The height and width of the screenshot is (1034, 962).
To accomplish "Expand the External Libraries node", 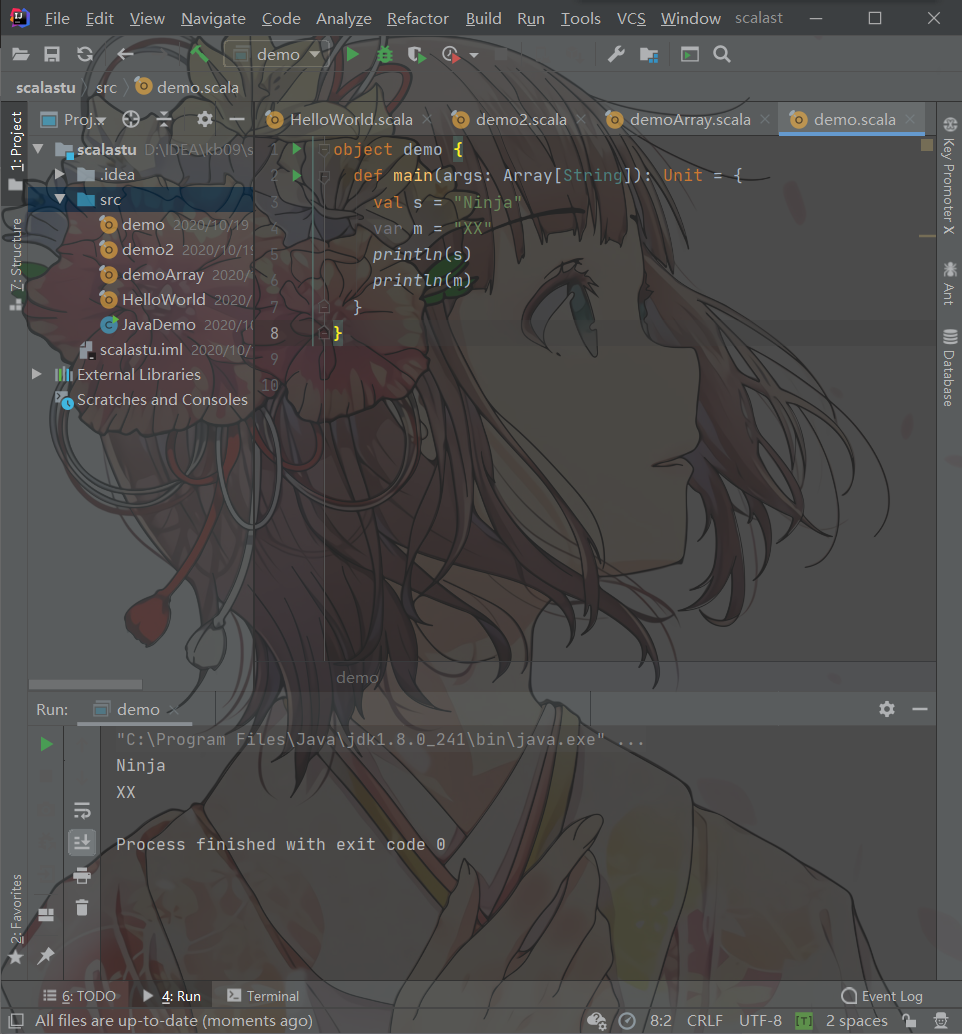I will tap(37, 374).
